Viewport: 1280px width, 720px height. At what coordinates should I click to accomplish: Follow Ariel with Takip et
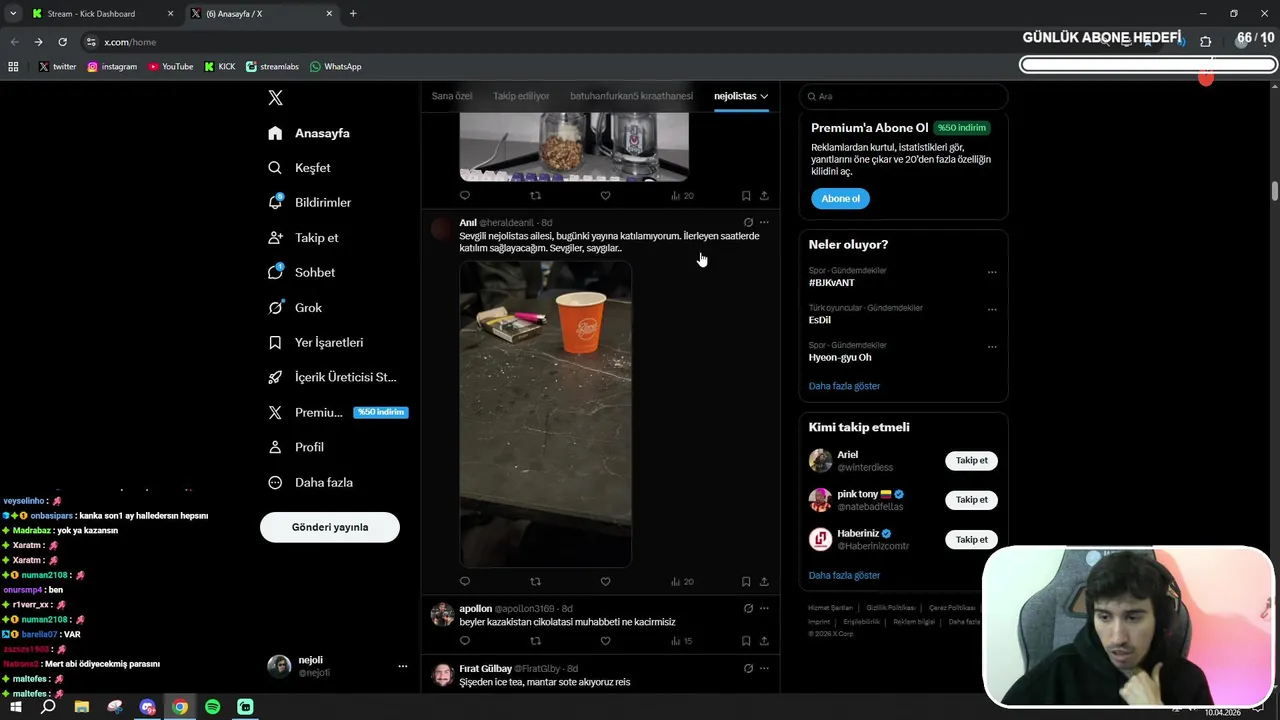[971, 461]
